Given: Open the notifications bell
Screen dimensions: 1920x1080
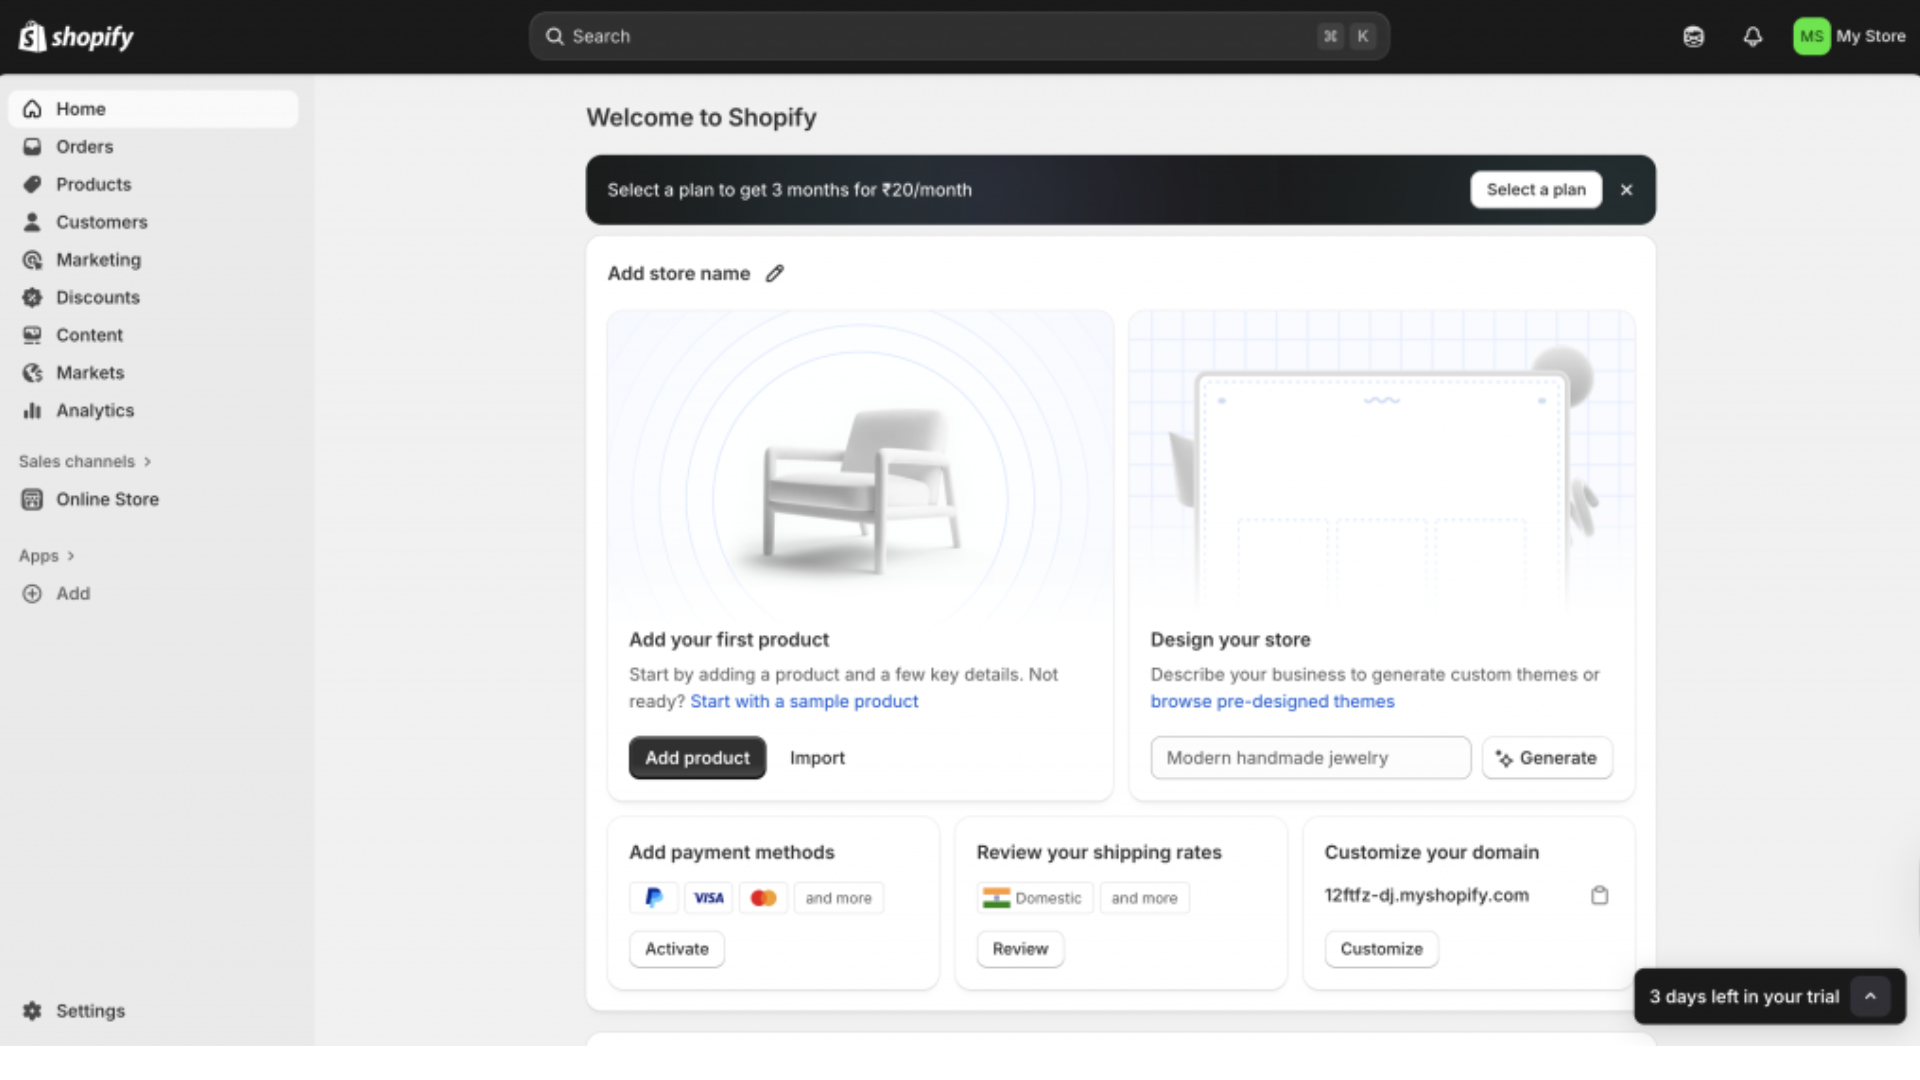Looking at the screenshot, I should pos(1752,37).
